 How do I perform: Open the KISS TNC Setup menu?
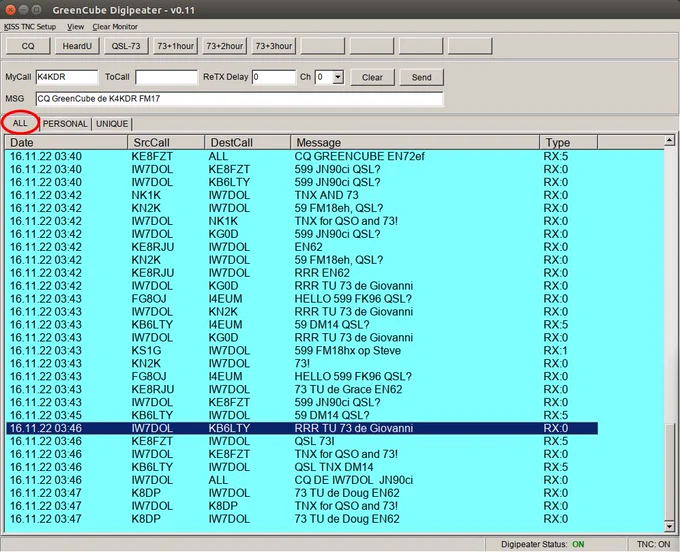[30, 27]
